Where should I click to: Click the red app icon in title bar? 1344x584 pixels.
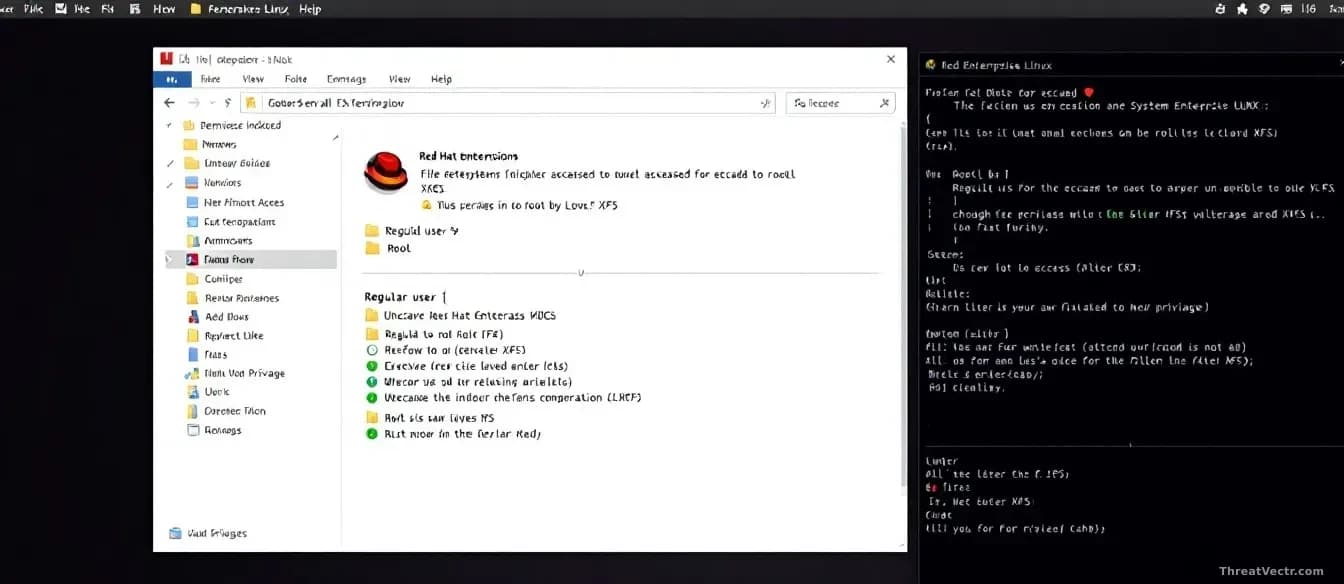point(166,59)
